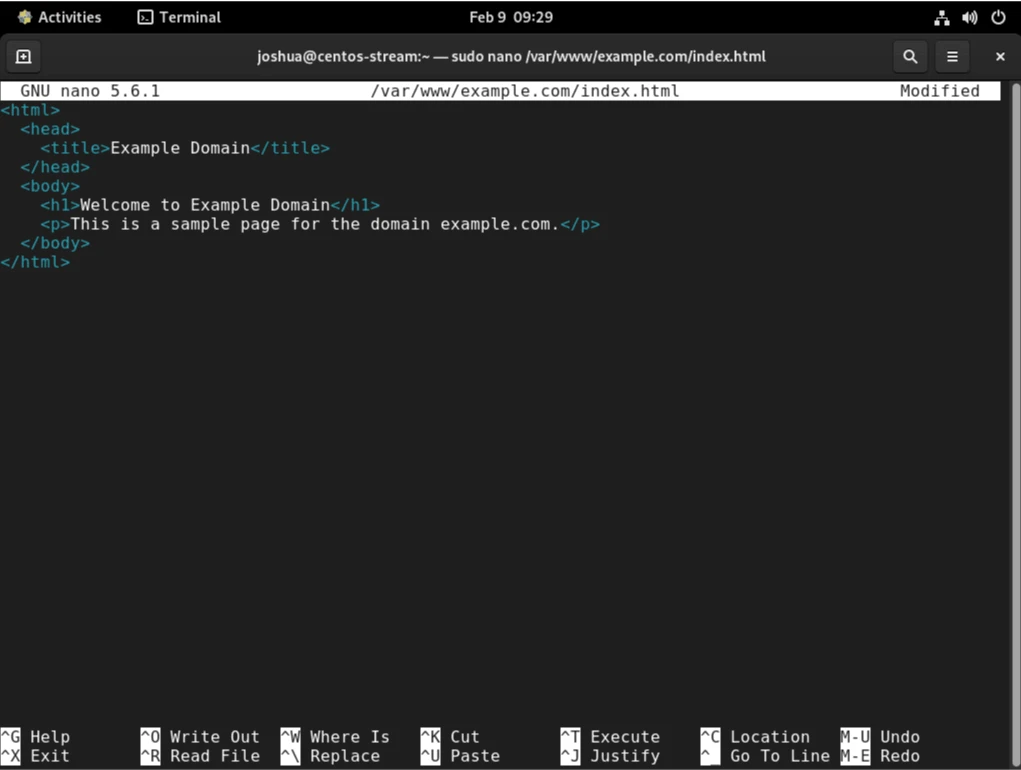This screenshot has width=1021, height=770.
Task: Click the terminal vertical scrollbar
Action: click(1015, 424)
